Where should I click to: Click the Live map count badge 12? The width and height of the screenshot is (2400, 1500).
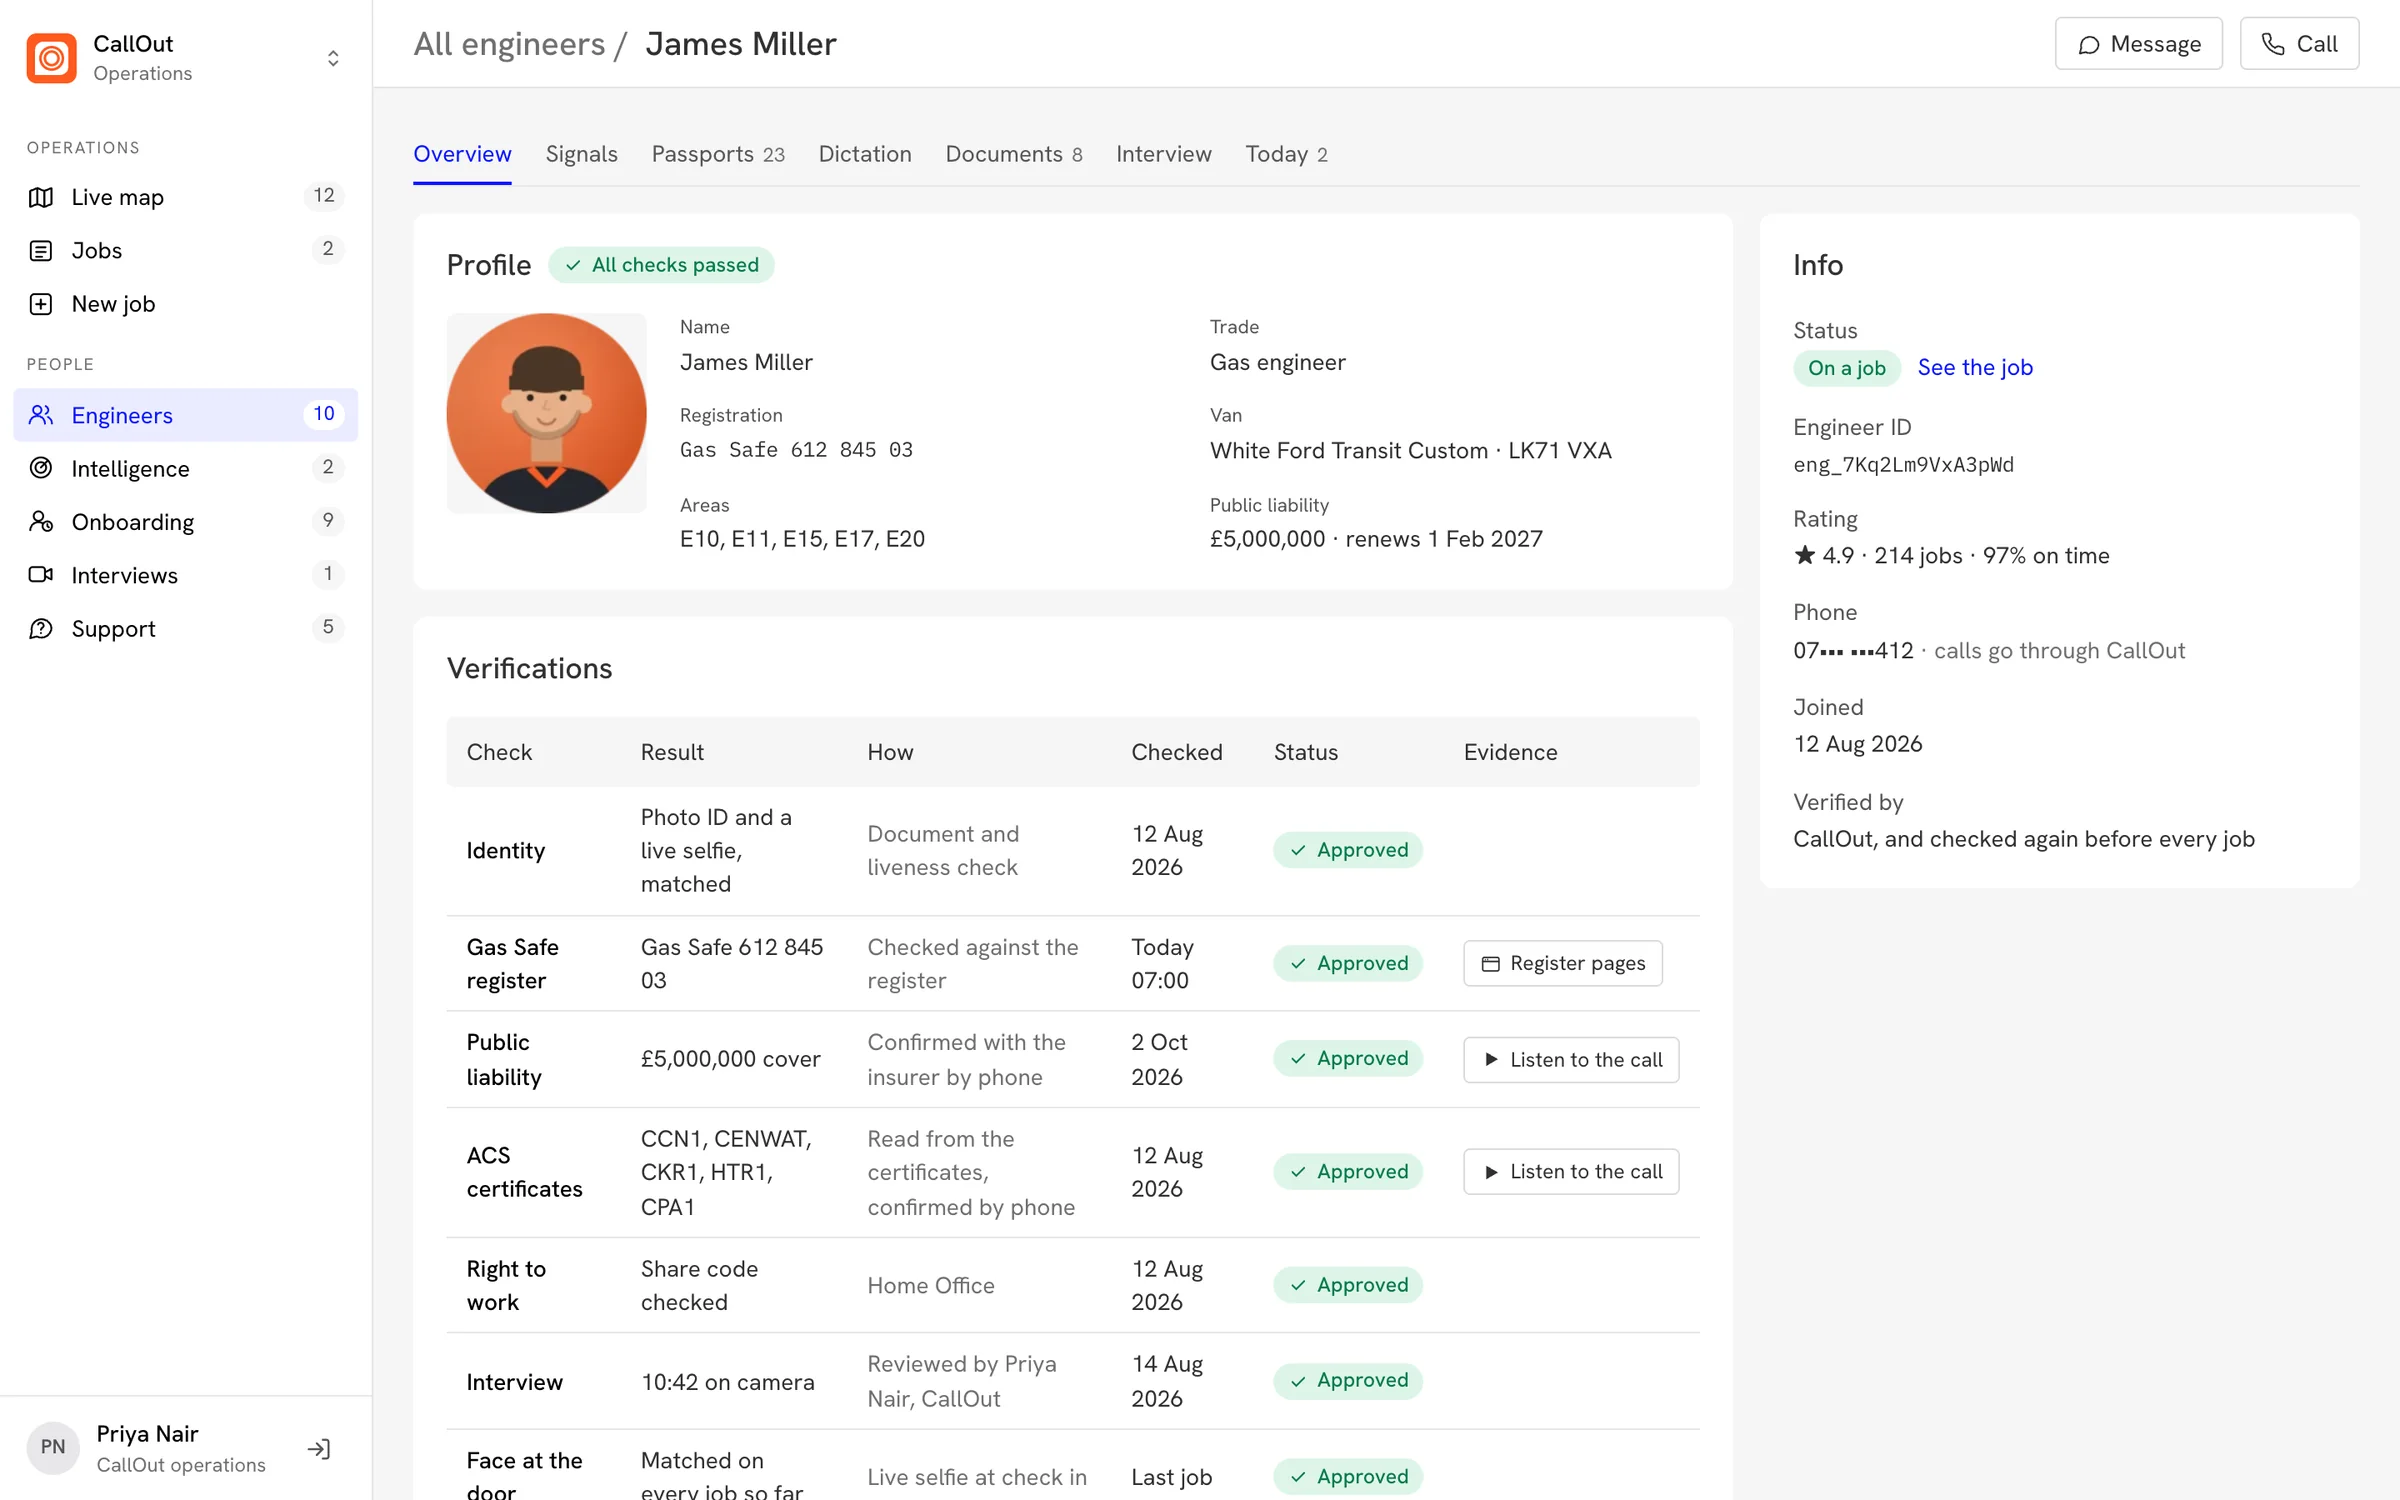(324, 196)
